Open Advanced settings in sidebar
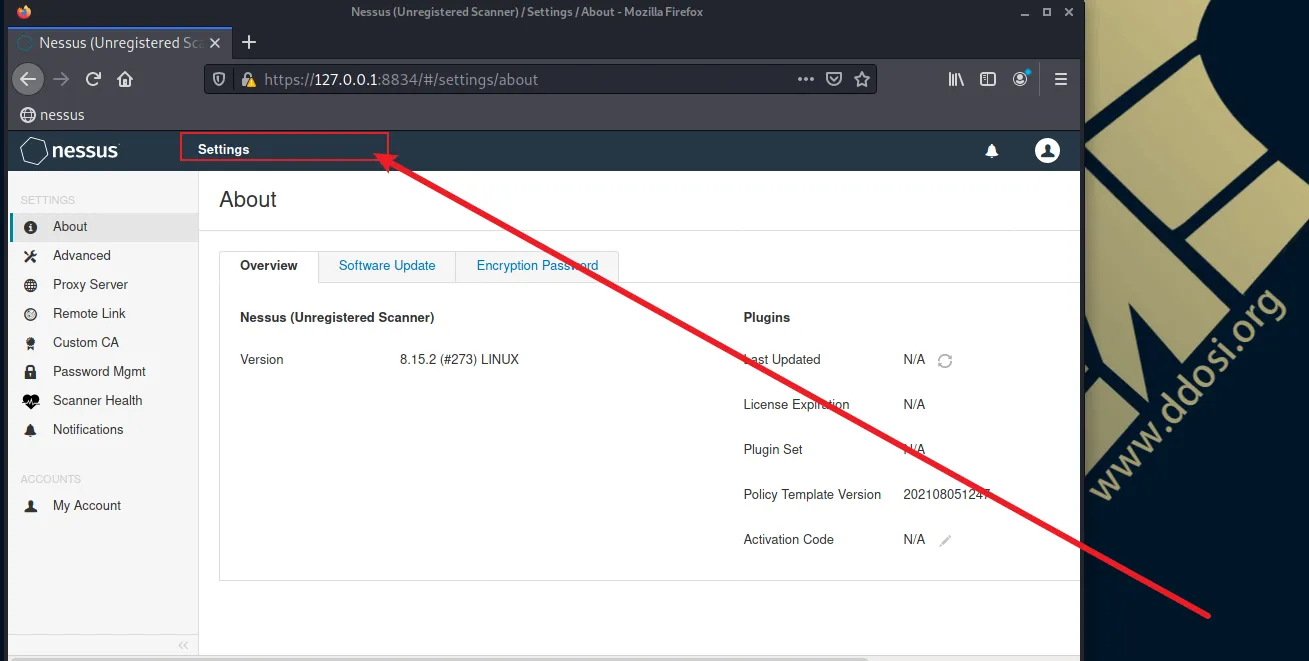 coord(81,256)
